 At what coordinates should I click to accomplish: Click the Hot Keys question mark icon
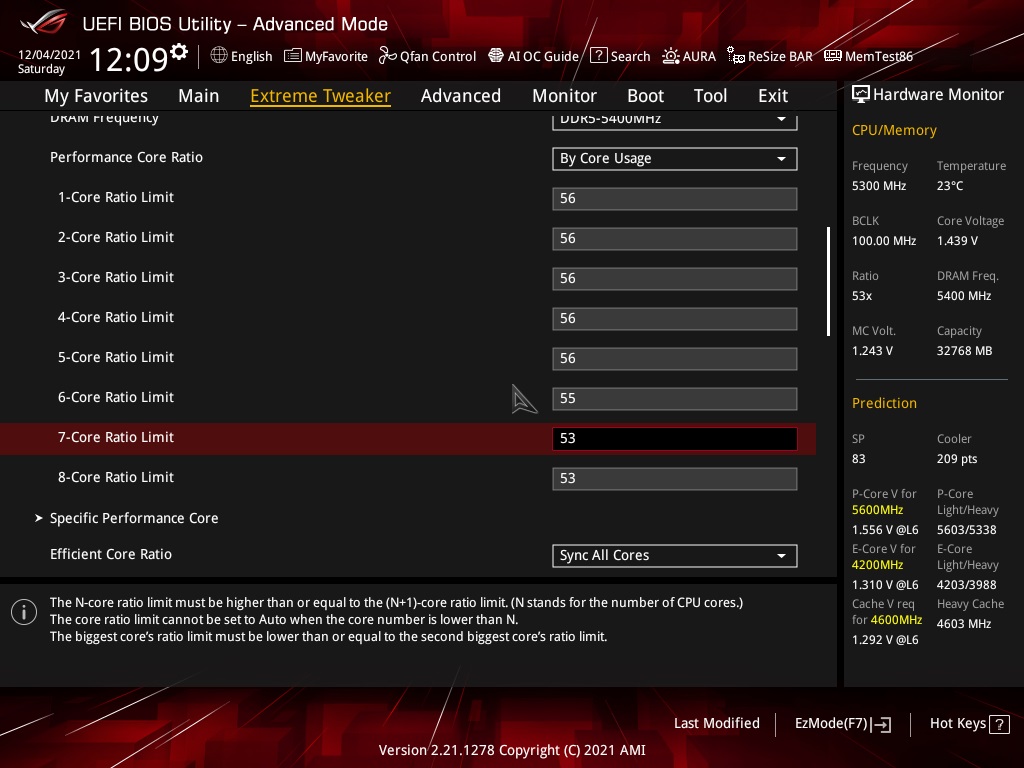999,724
